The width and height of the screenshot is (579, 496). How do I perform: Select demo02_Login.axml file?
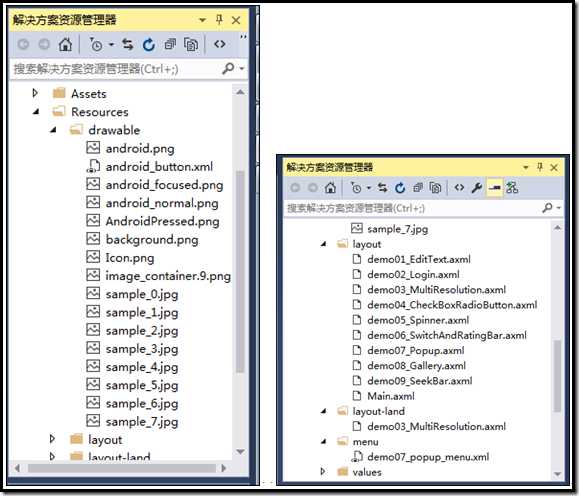(x=413, y=274)
